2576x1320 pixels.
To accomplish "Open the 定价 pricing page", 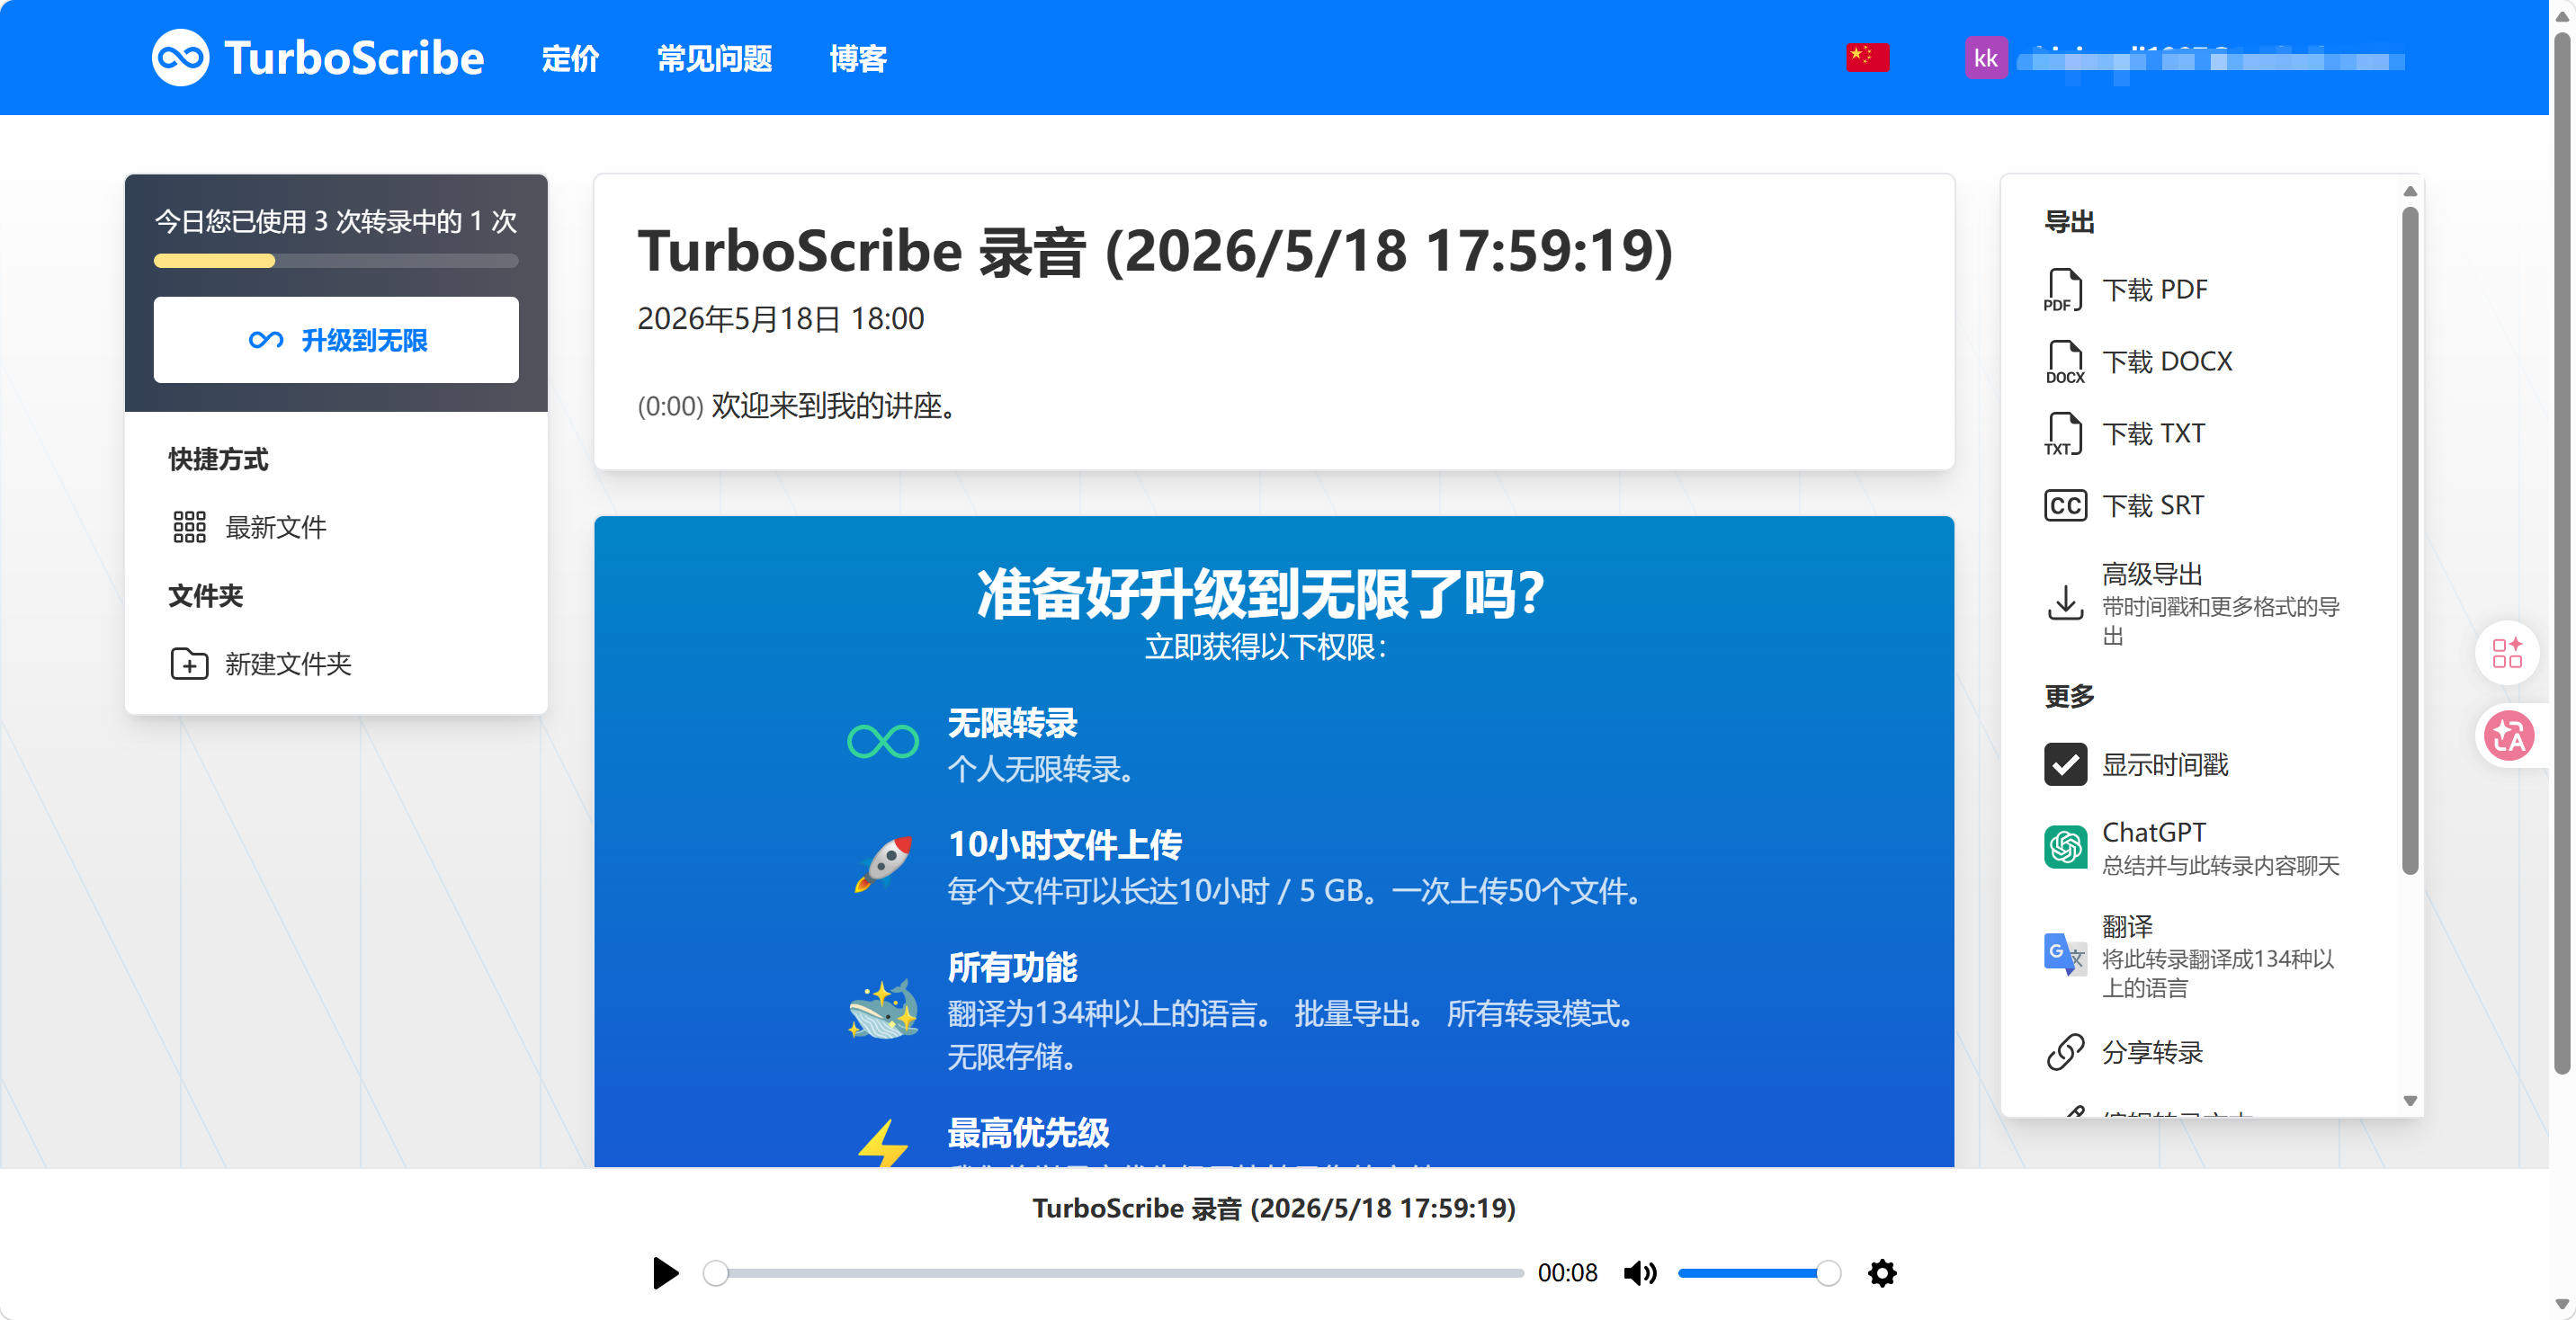I will point(570,58).
